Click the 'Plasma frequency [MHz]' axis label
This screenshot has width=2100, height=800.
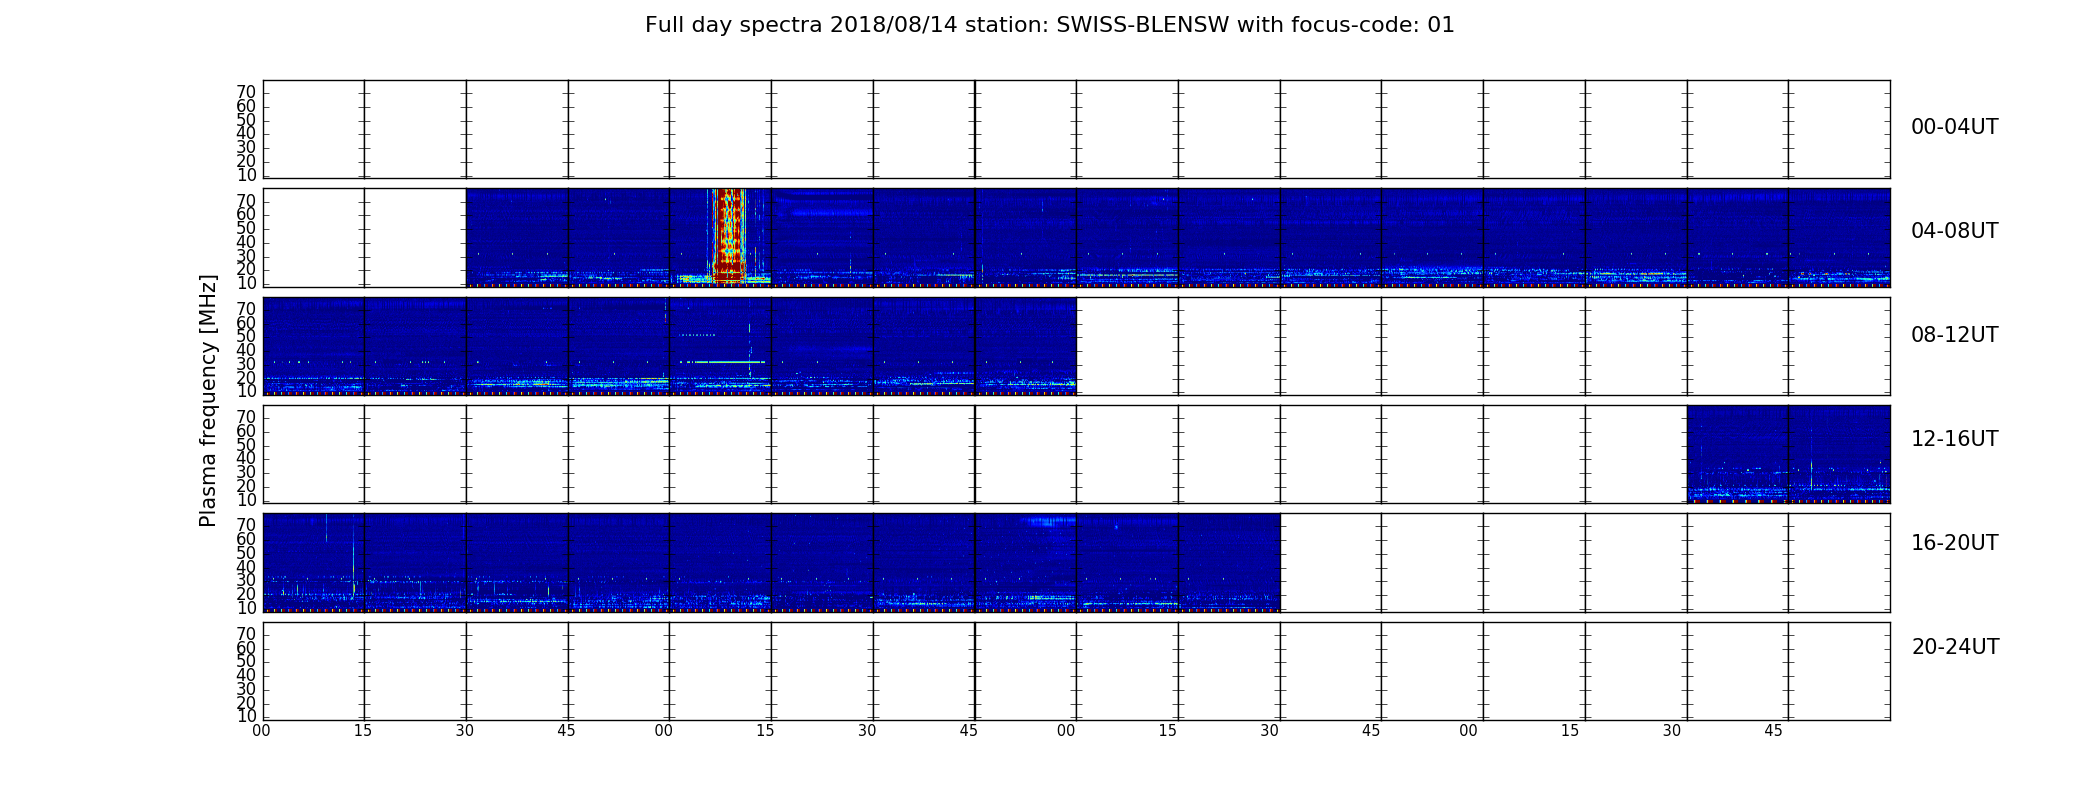pos(208,400)
